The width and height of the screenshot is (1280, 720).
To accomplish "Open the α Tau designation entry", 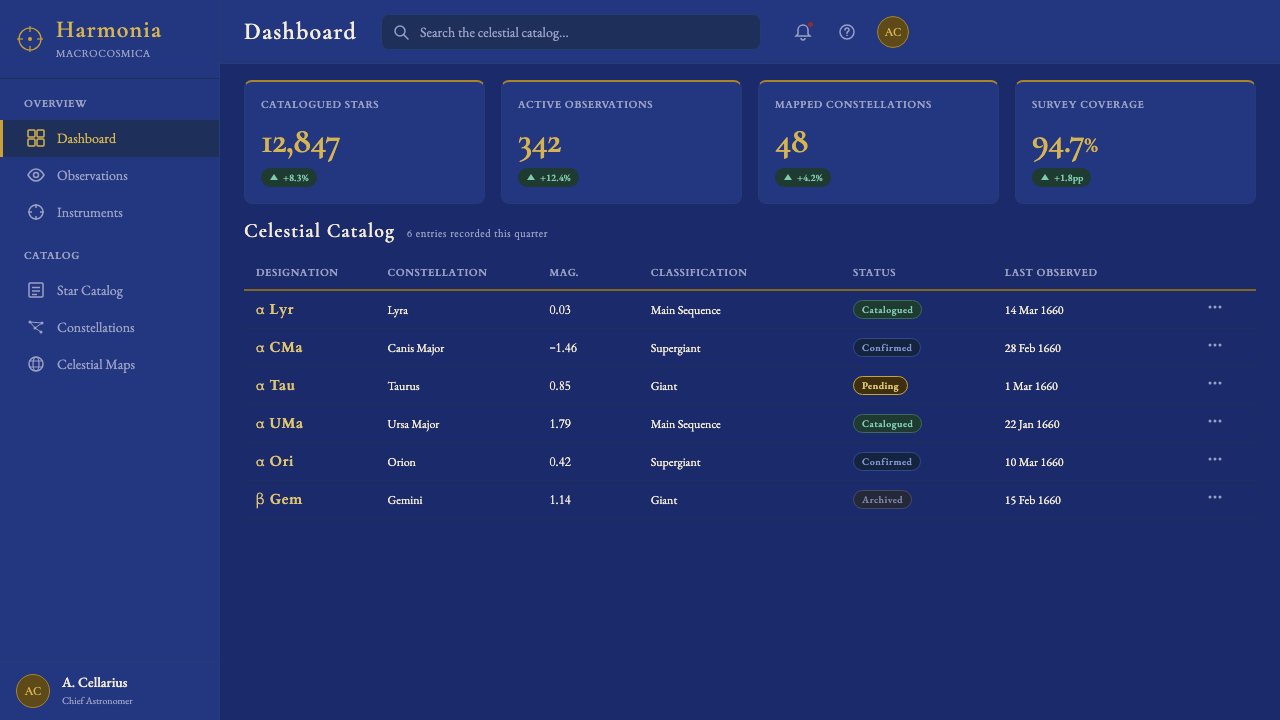I will coord(276,386).
